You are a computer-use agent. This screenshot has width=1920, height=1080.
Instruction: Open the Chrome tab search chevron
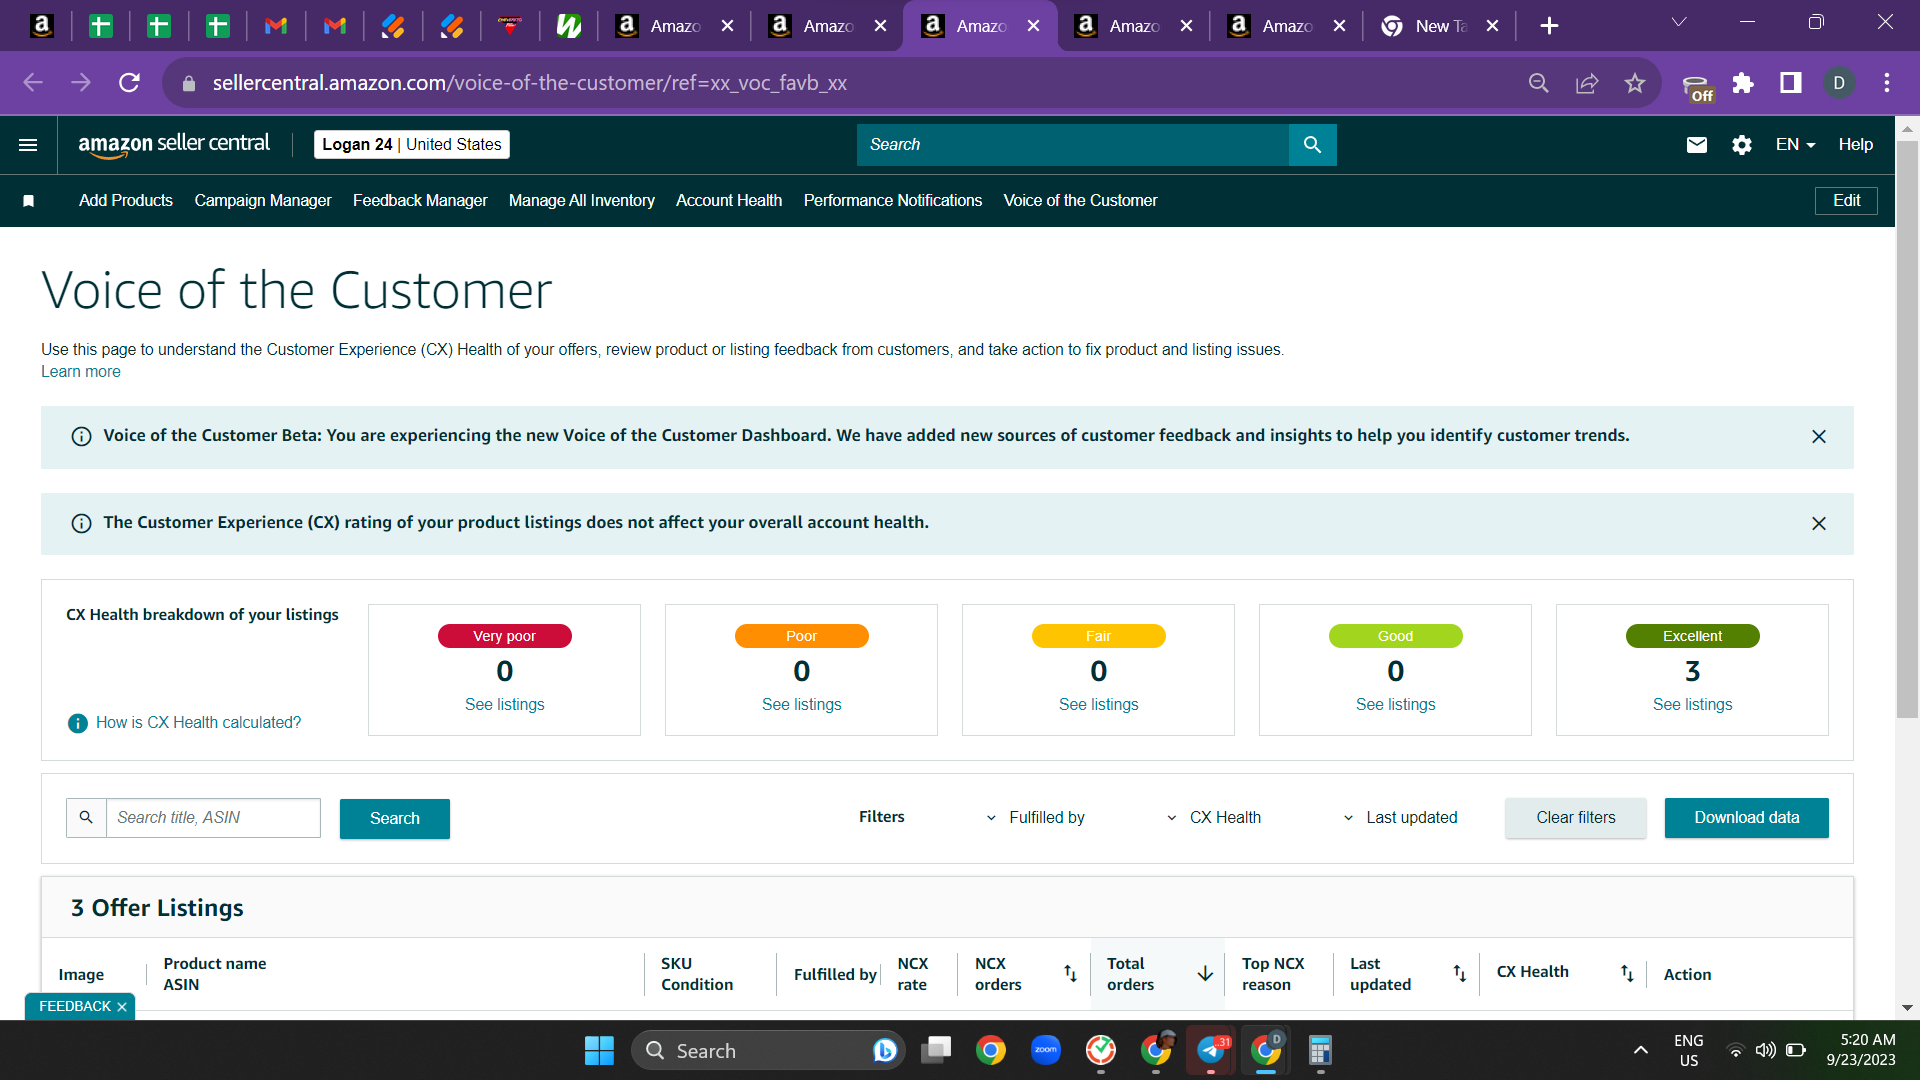coord(1679,23)
